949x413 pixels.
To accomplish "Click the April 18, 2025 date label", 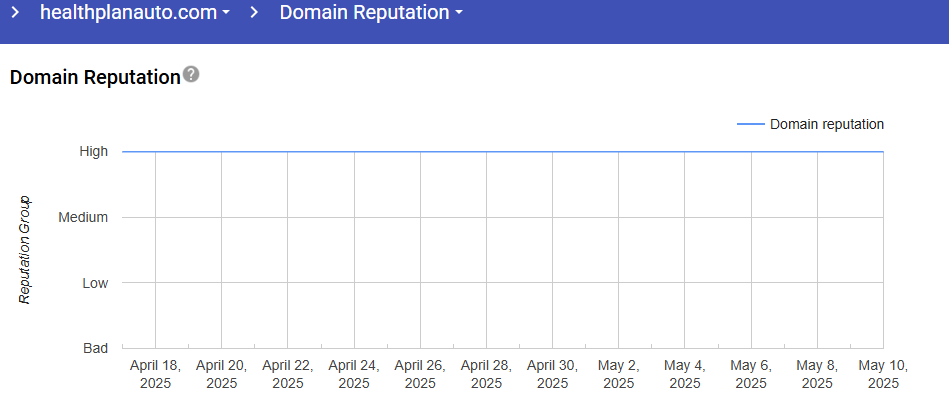I will [x=155, y=374].
